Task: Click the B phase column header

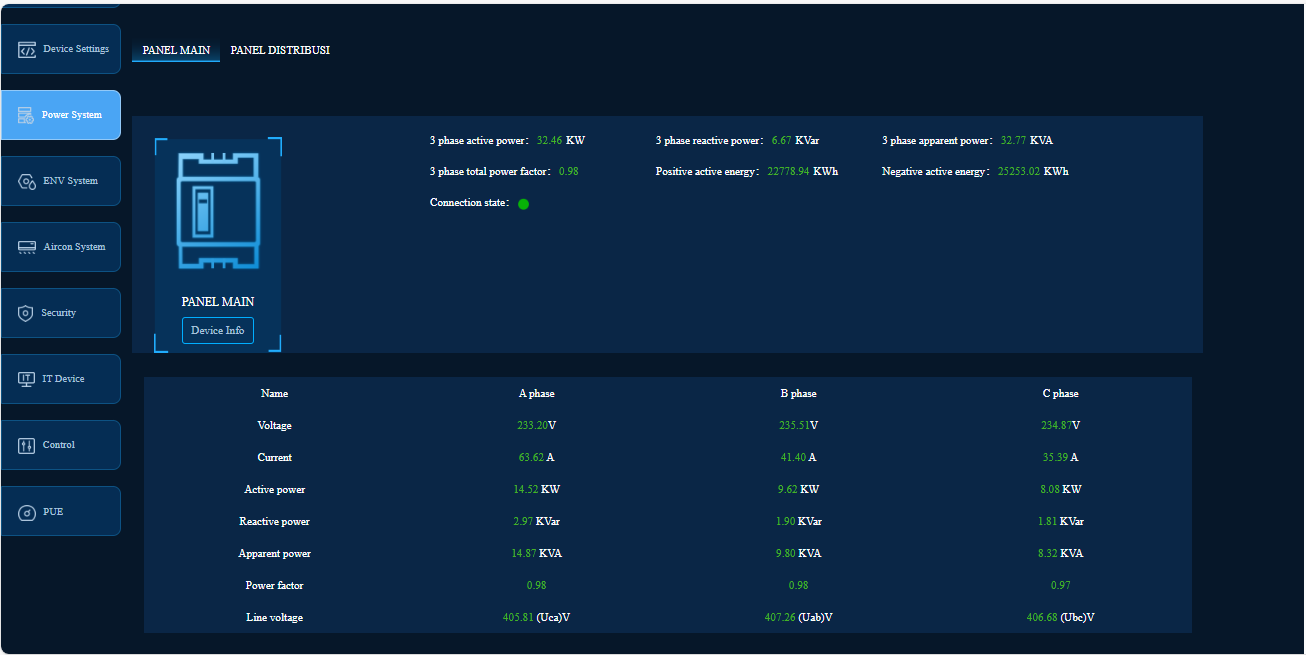Action: click(x=799, y=394)
